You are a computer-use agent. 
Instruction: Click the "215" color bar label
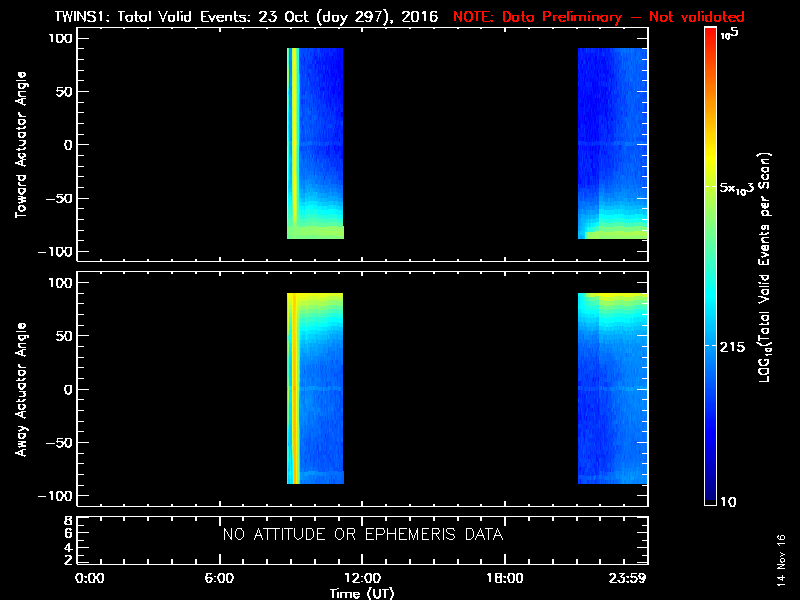[x=732, y=347]
